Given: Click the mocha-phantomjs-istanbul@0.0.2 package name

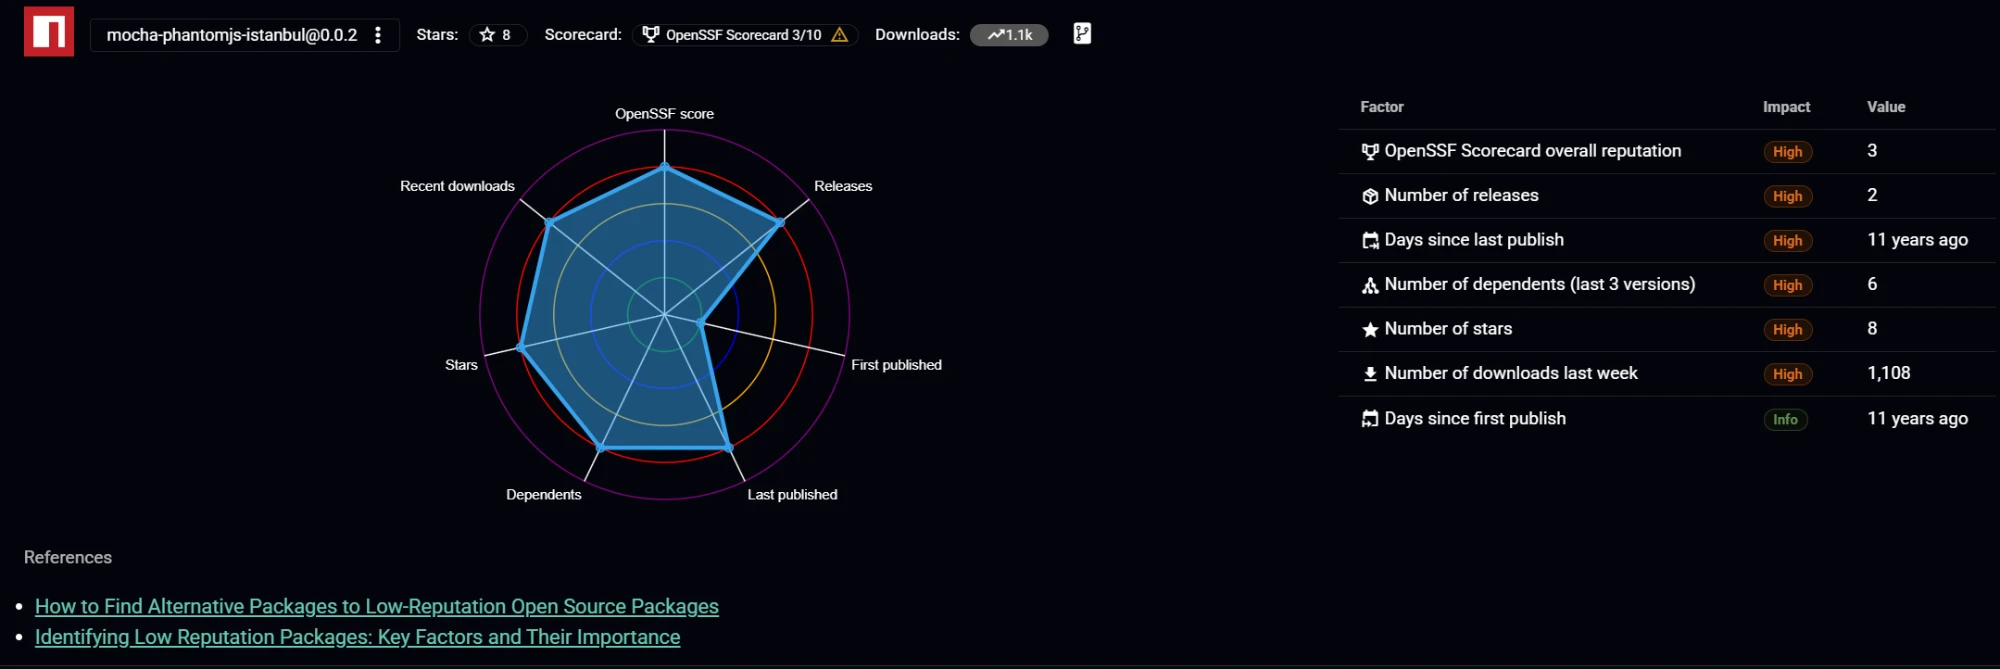Looking at the screenshot, I should (x=232, y=35).
